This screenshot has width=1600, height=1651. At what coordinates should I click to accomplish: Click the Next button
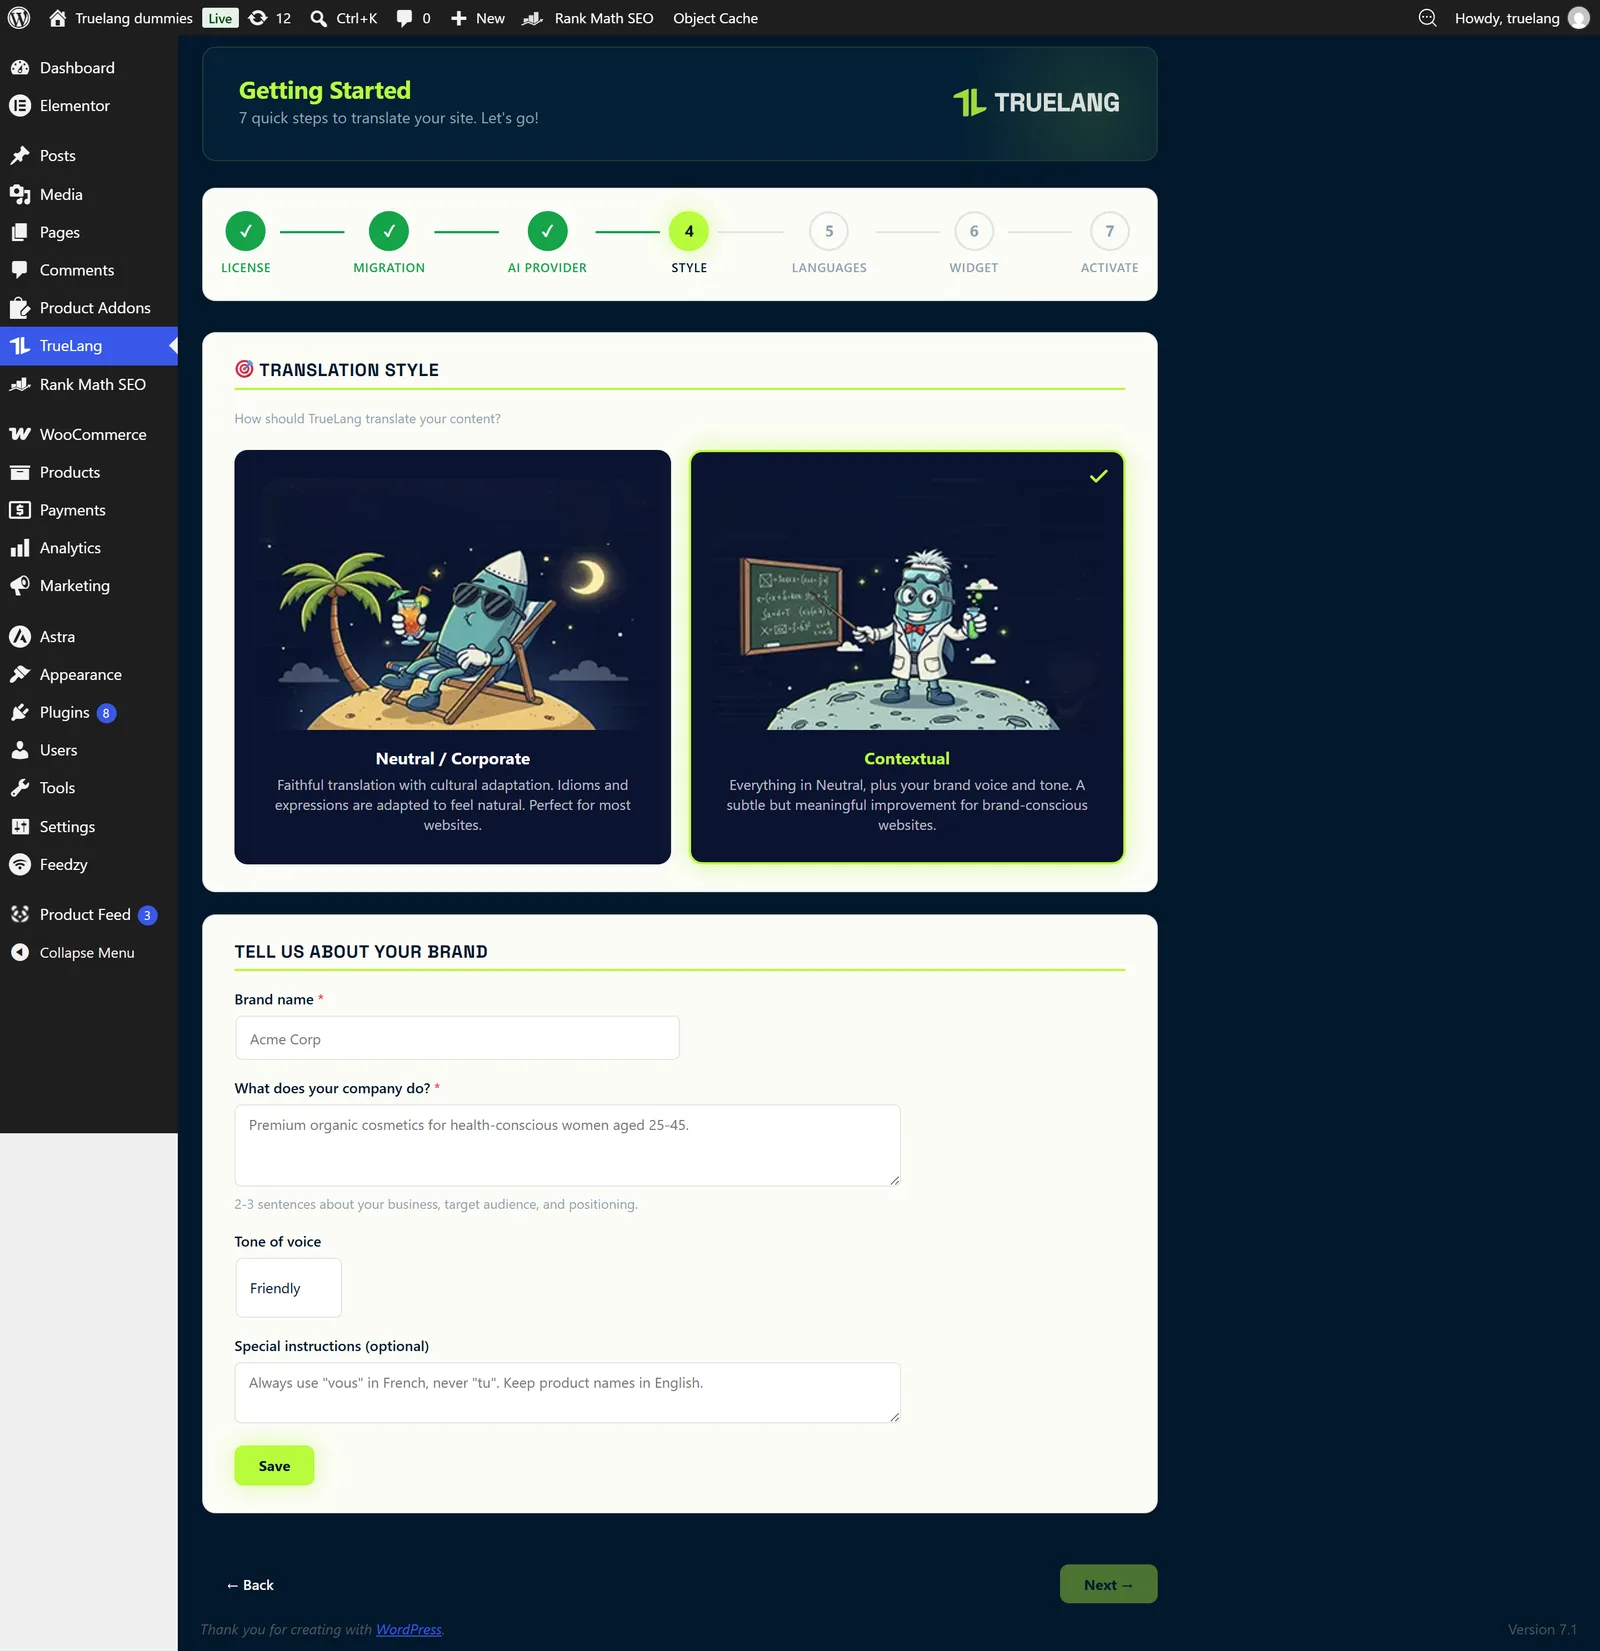[x=1108, y=1585]
